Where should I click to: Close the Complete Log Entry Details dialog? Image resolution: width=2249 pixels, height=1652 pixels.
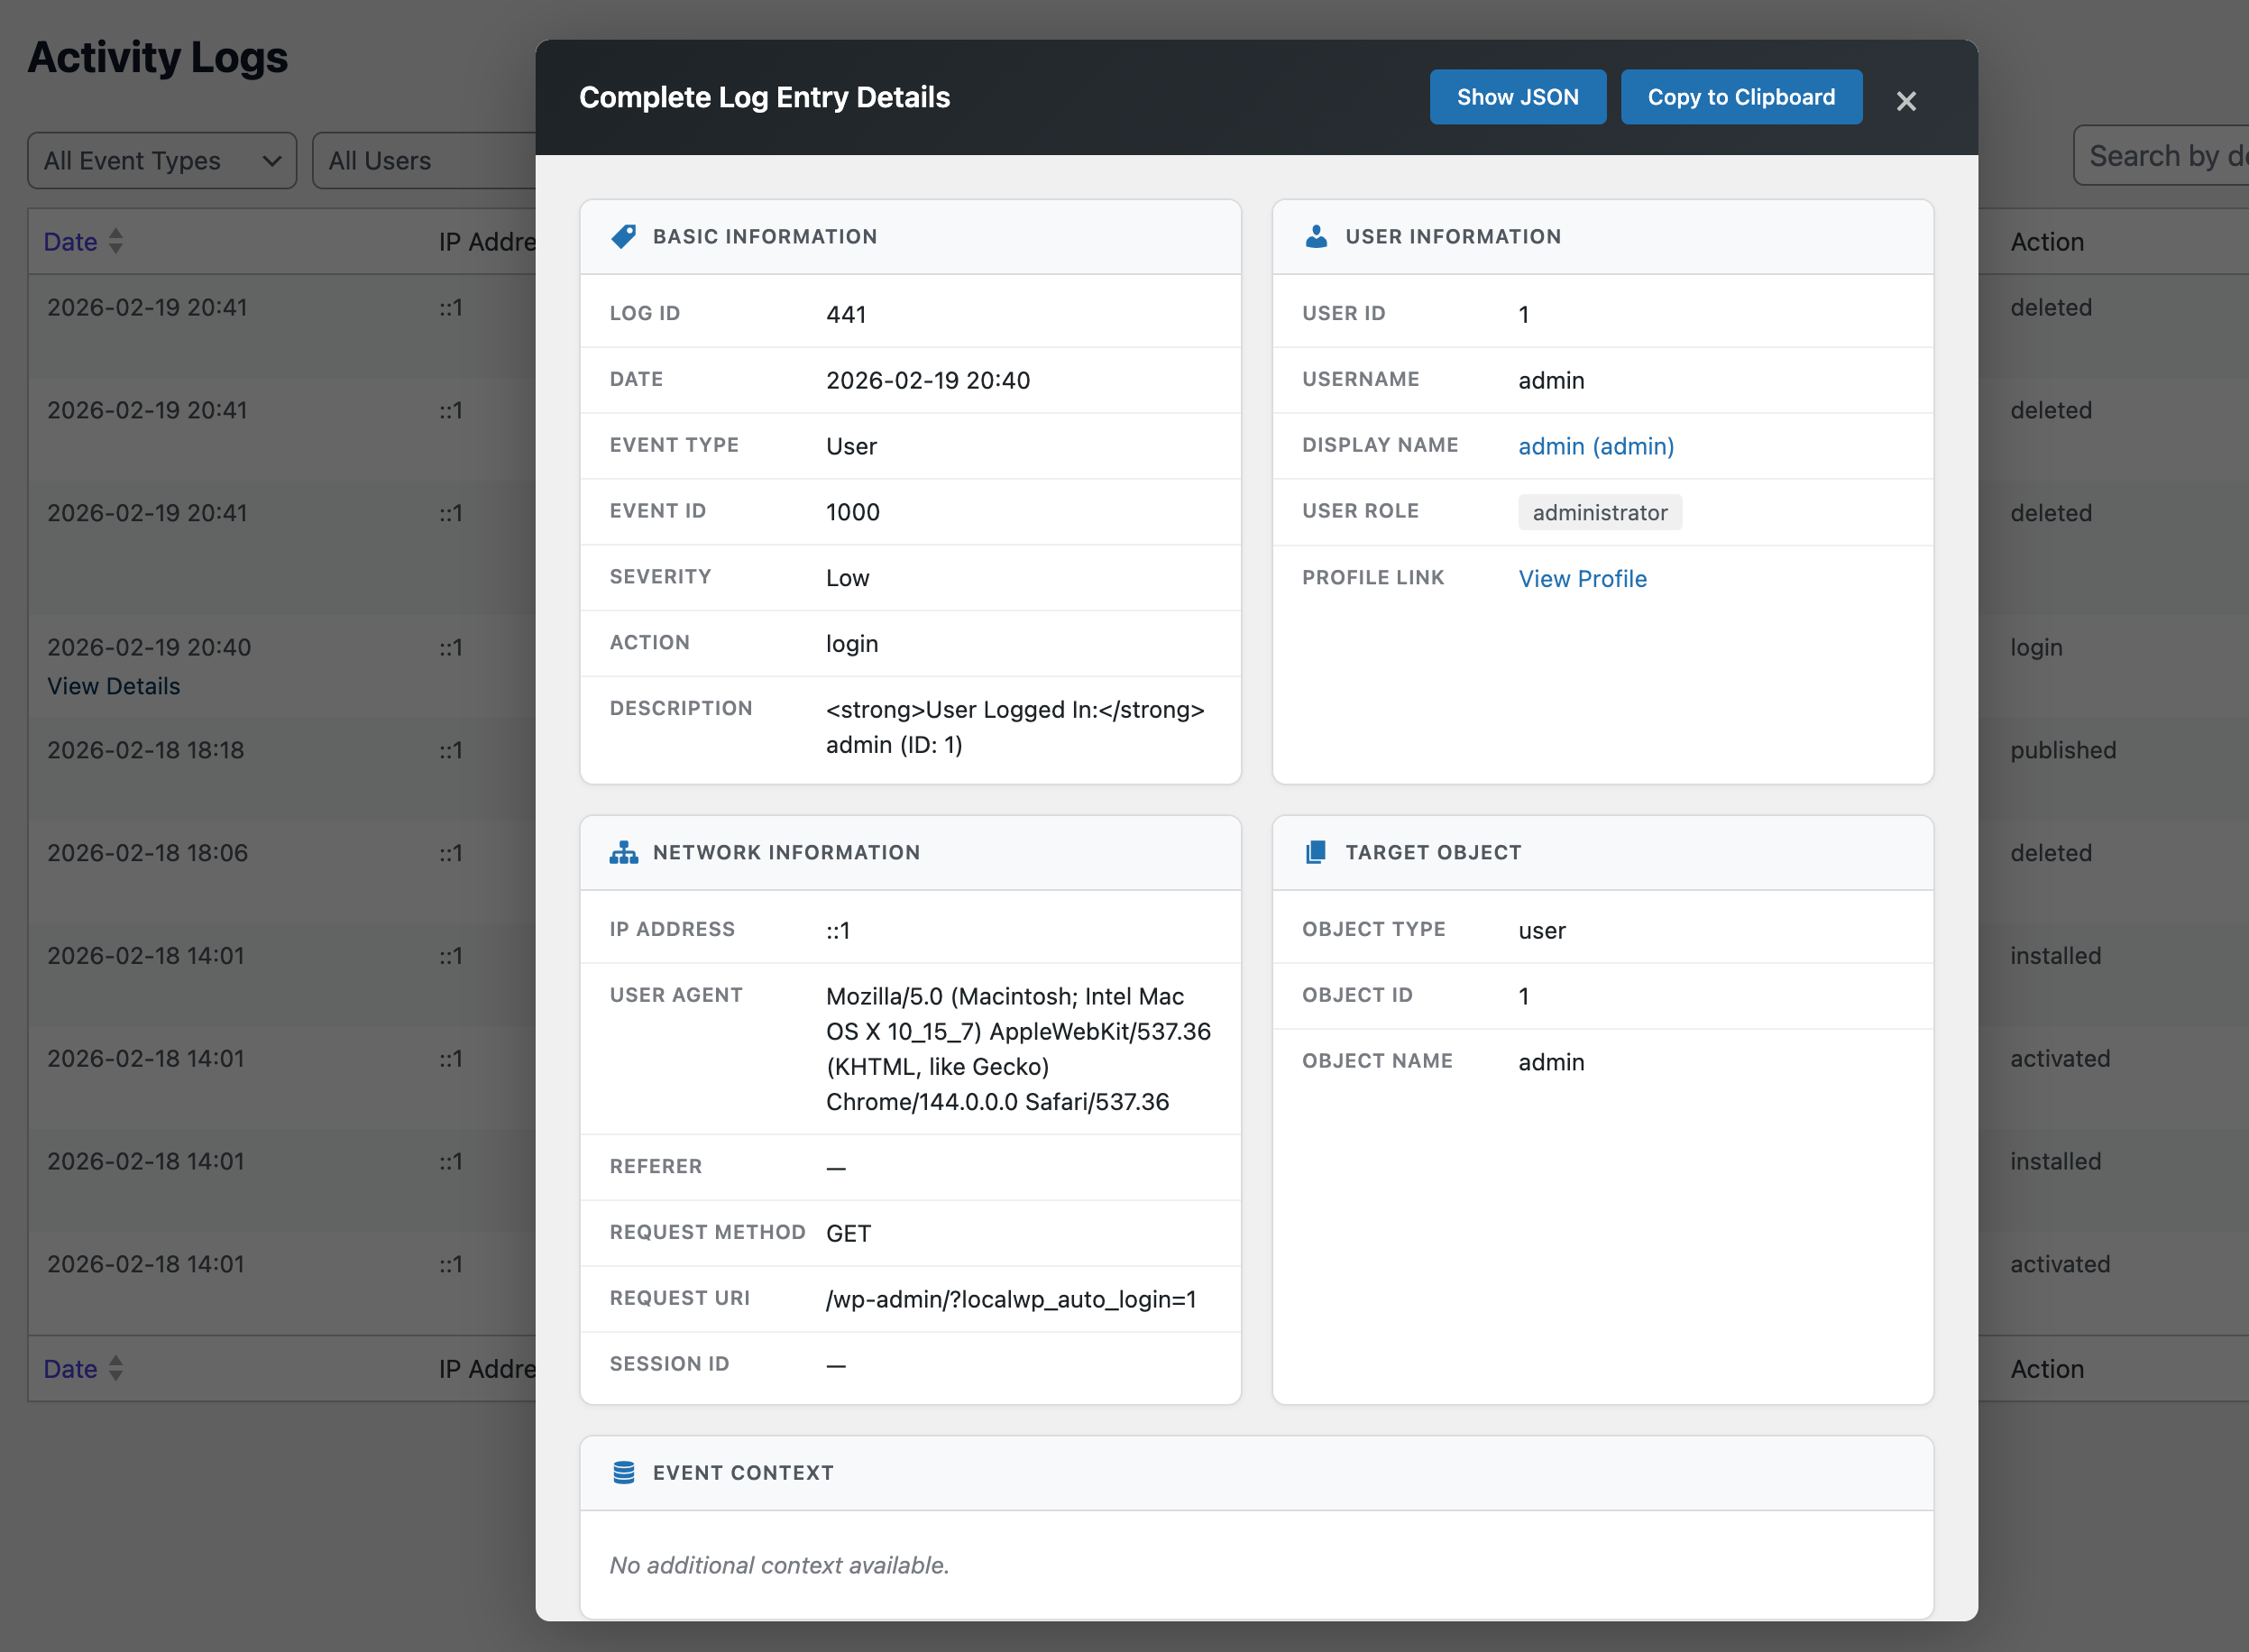click(1905, 101)
